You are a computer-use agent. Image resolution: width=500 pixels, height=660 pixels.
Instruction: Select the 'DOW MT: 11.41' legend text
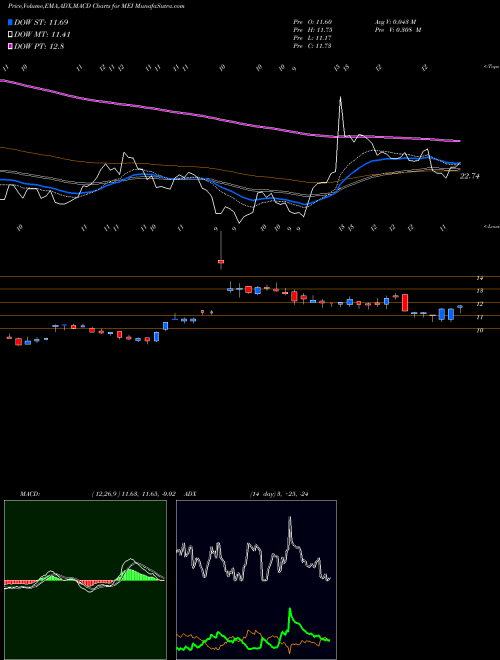pos(42,35)
